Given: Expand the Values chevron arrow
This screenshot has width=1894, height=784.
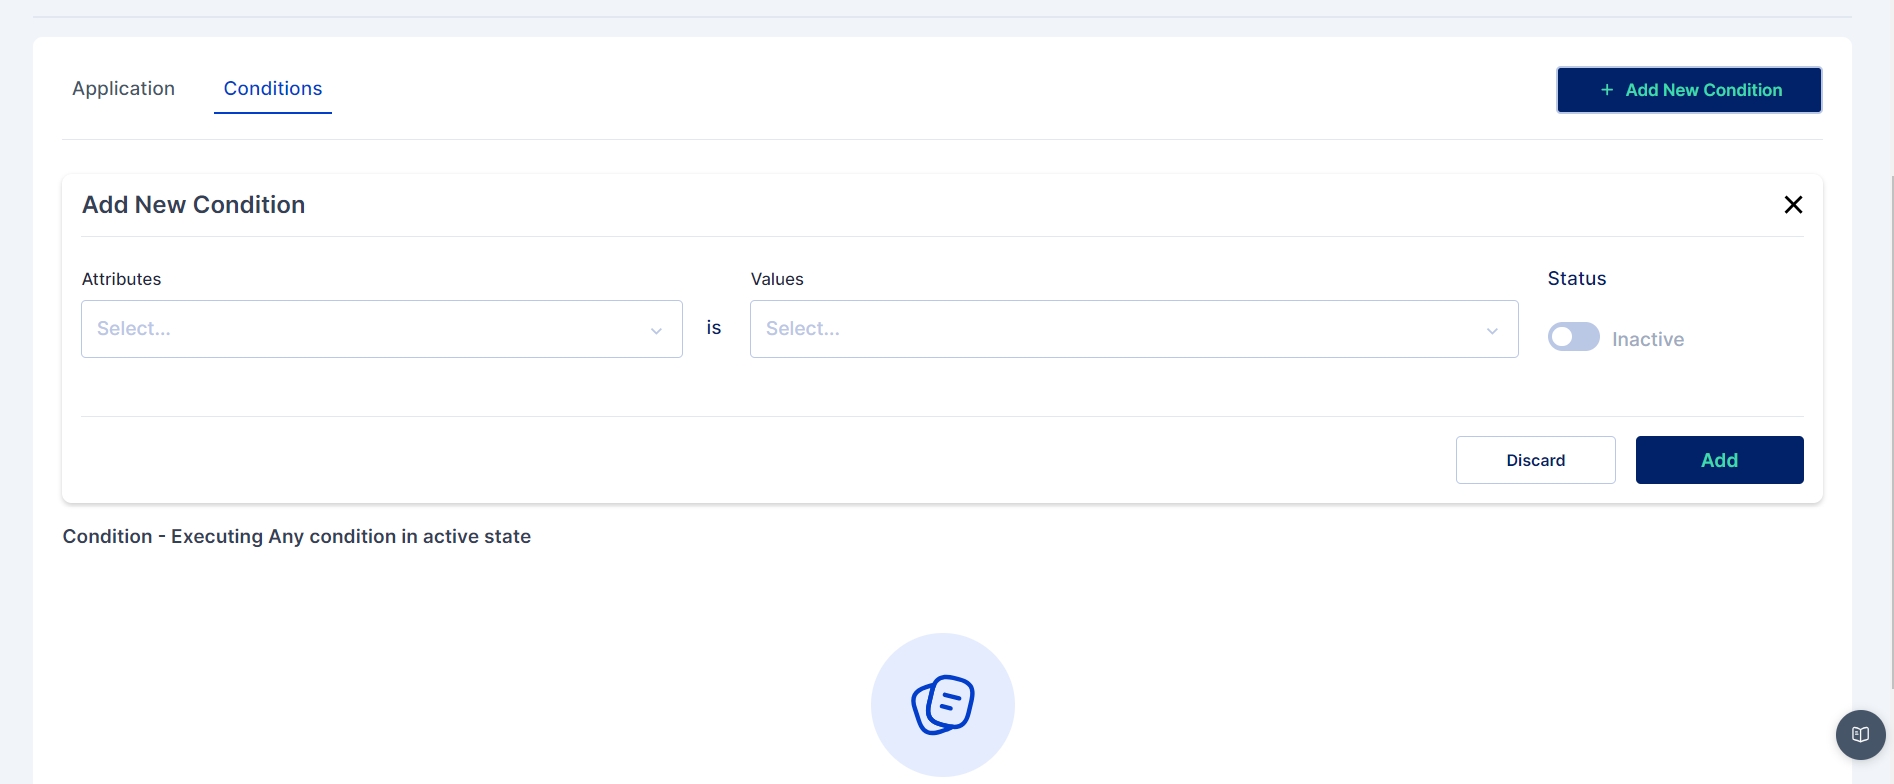Looking at the screenshot, I should click(1492, 330).
